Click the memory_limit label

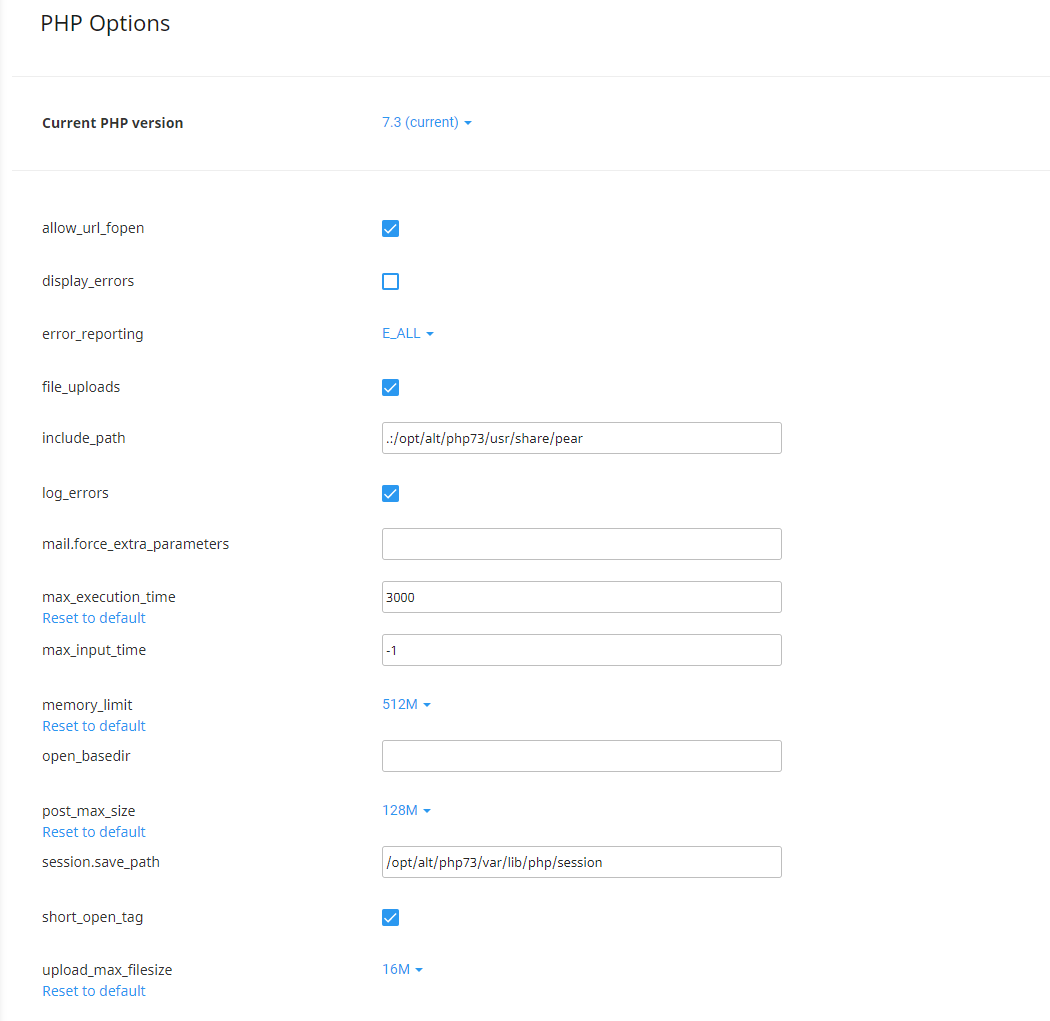tap(87, 705)
